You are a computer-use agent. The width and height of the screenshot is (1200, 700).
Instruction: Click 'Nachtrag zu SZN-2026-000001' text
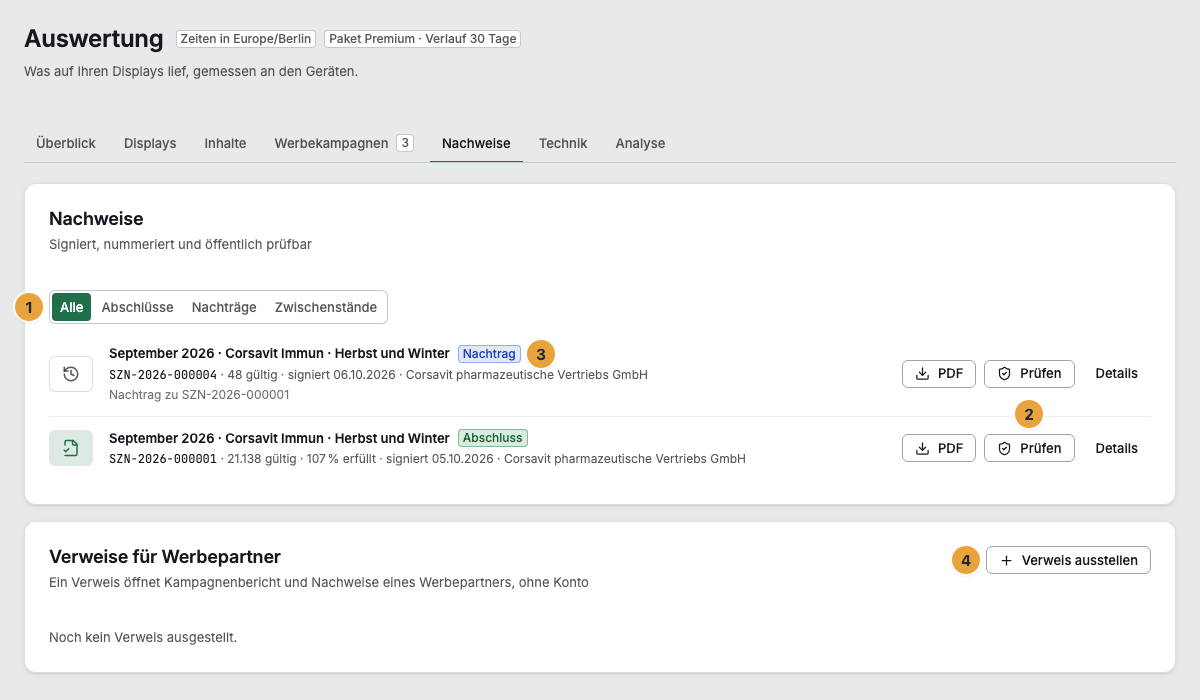[199, 395]
